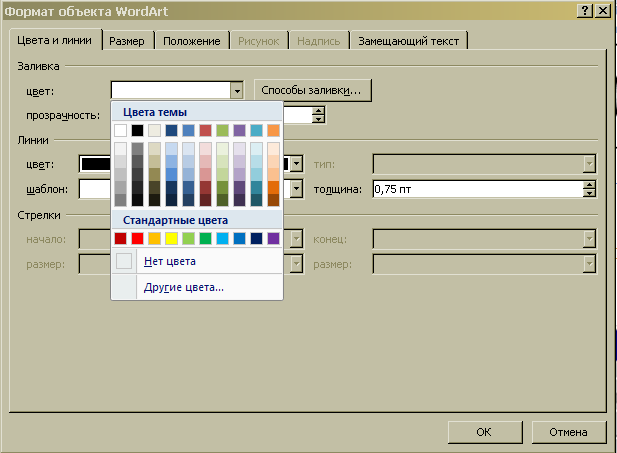Screen dimensions: 617x453
Task: Select the Цвета и линии tab
Action: click(55, 40)
